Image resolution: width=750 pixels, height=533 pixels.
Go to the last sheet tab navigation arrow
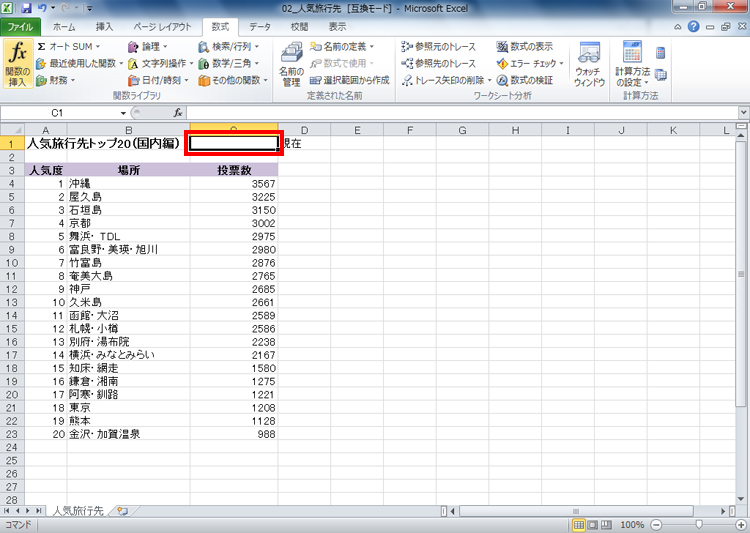point(39,511)
